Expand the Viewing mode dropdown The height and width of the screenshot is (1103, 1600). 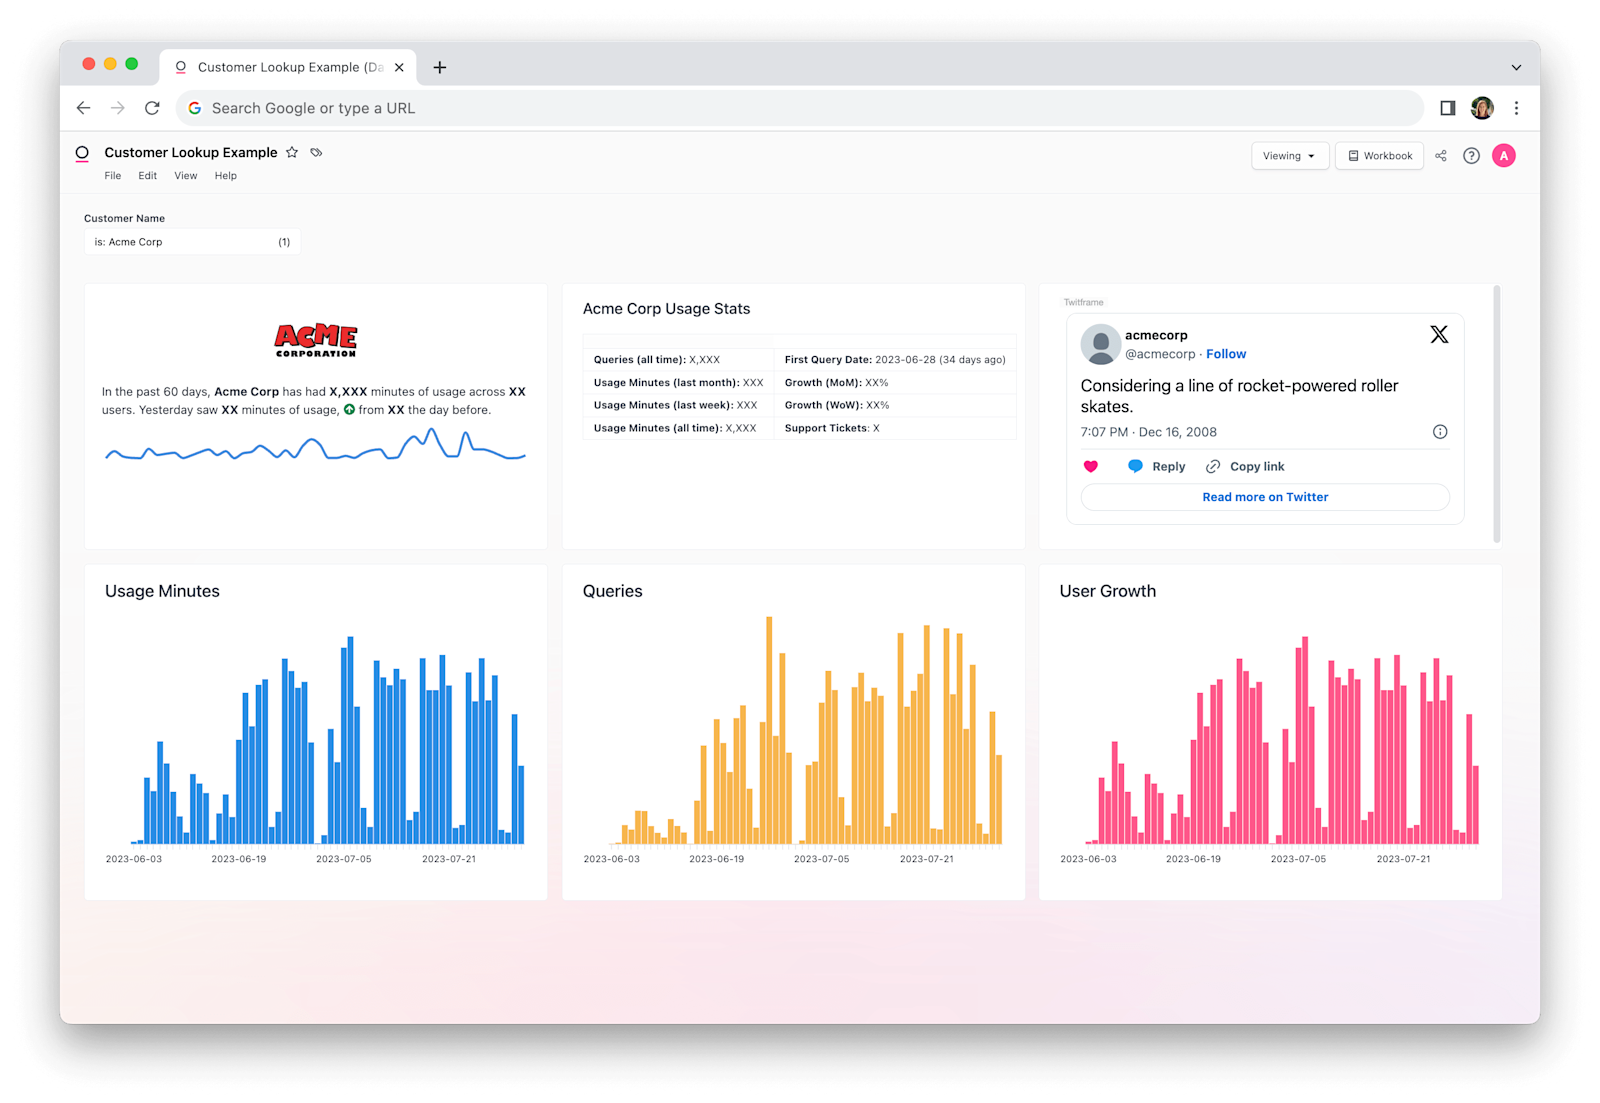click(1289, 156)
